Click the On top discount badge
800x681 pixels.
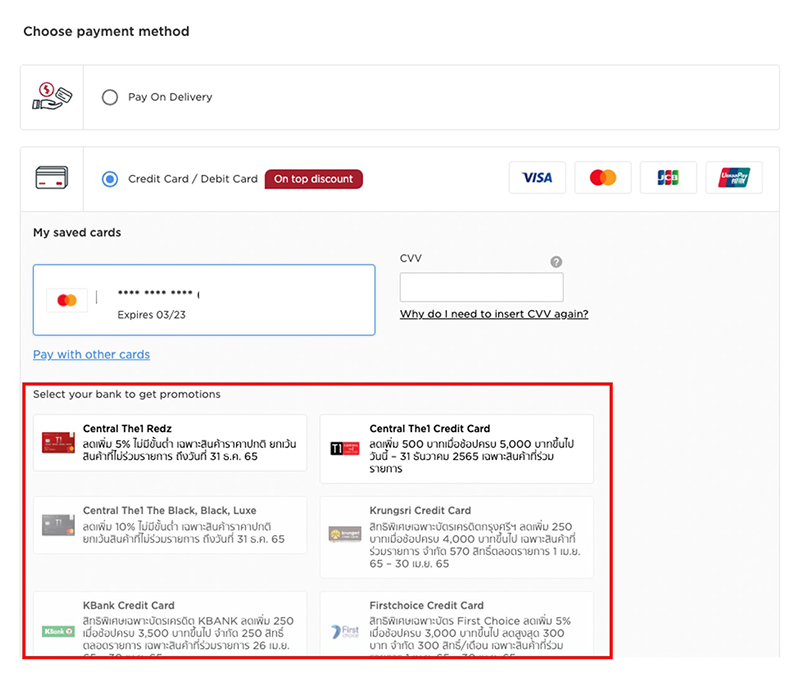point(313,179)
